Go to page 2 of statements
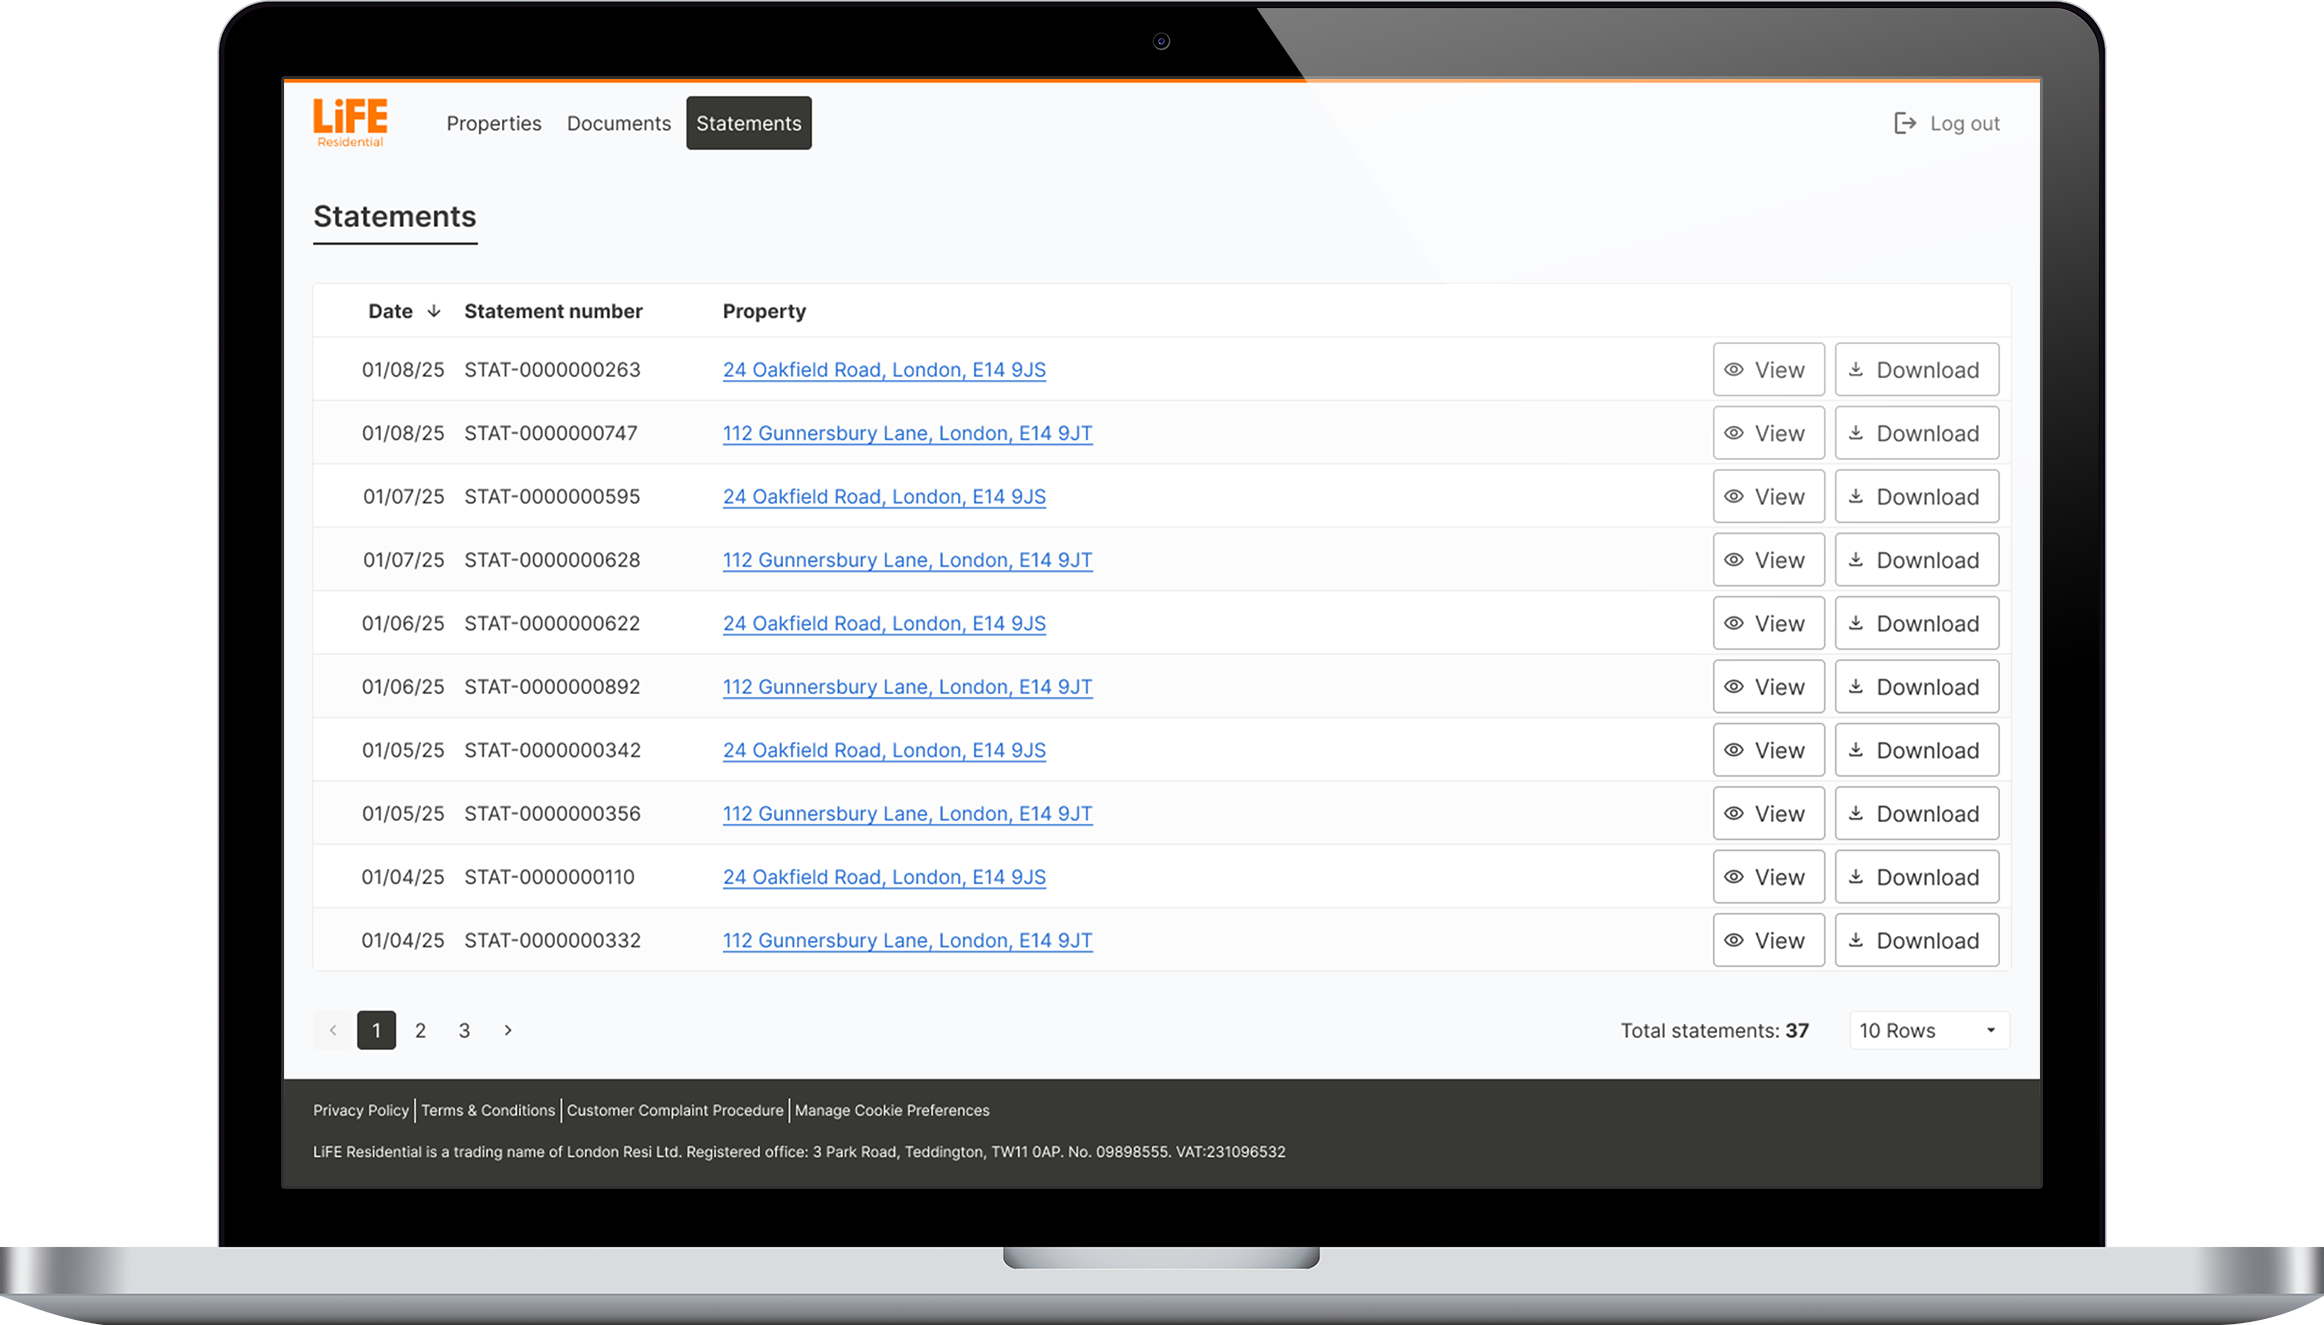 (x=420, y=1030)
